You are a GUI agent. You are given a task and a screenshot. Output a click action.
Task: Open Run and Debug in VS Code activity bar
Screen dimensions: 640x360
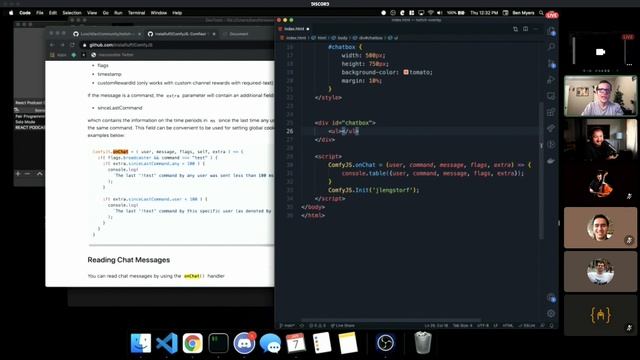(551, 80)
